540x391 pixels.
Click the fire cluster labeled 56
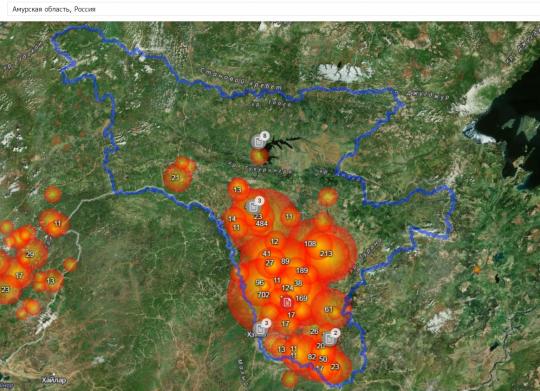coord(260,283)
